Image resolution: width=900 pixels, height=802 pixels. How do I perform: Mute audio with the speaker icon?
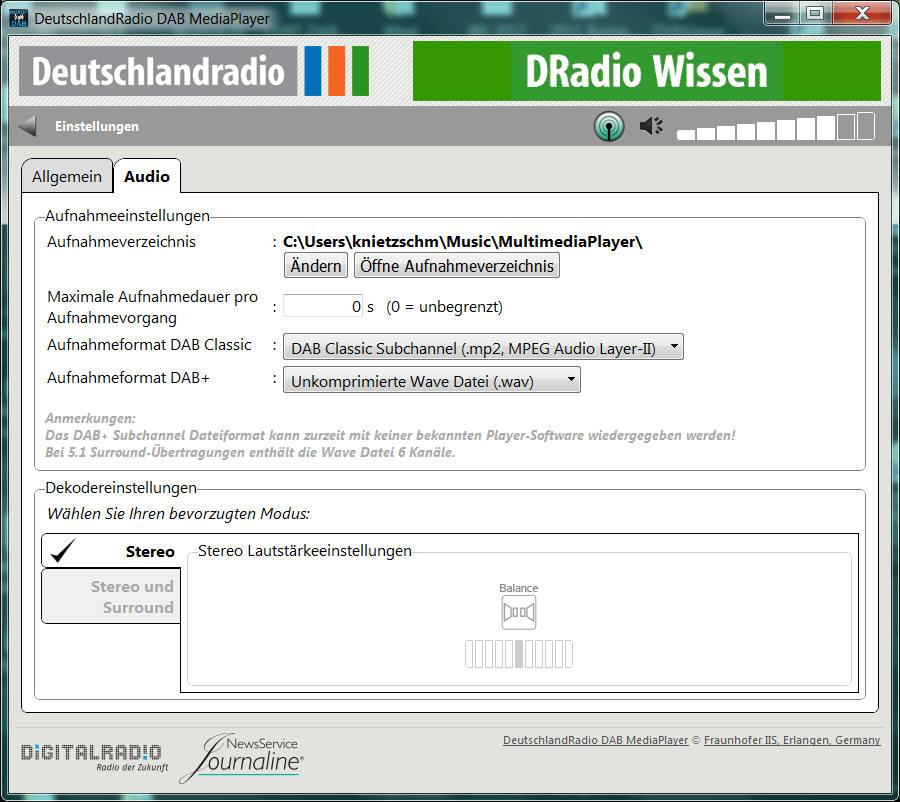(651, 126)
